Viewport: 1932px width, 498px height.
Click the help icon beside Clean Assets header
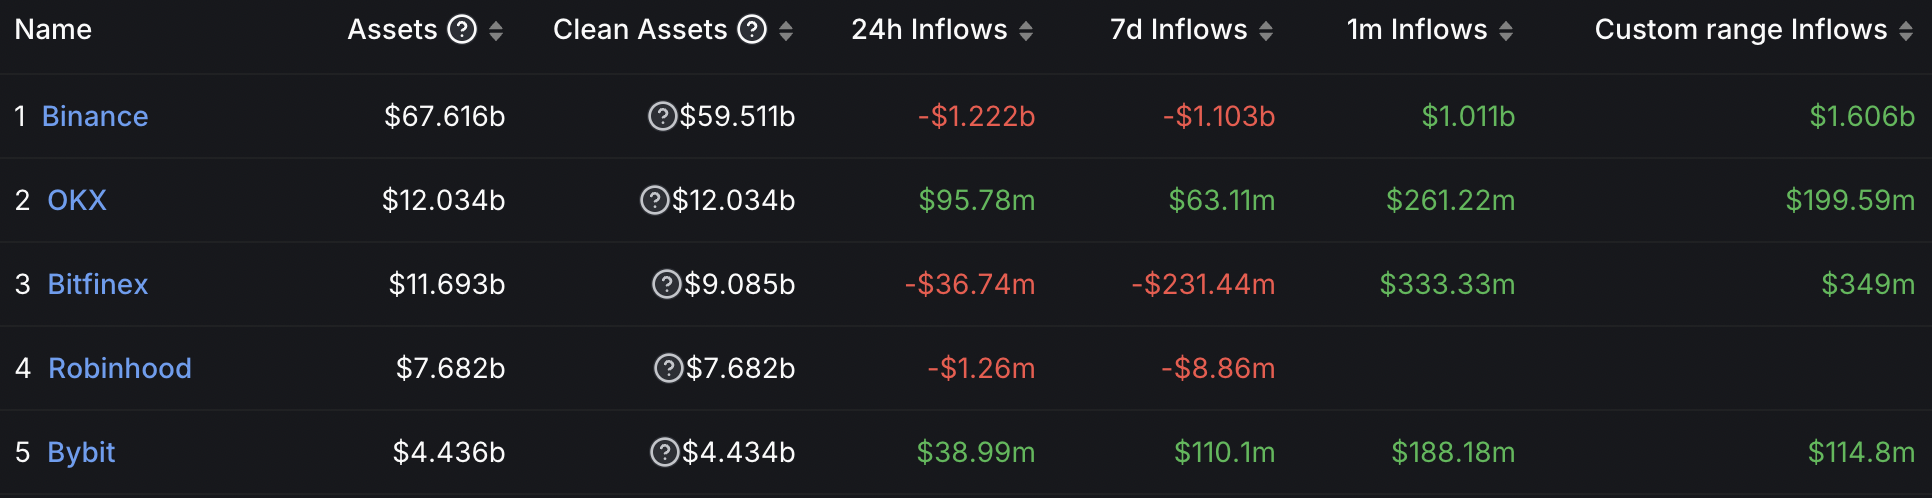(x=752, y=30)
